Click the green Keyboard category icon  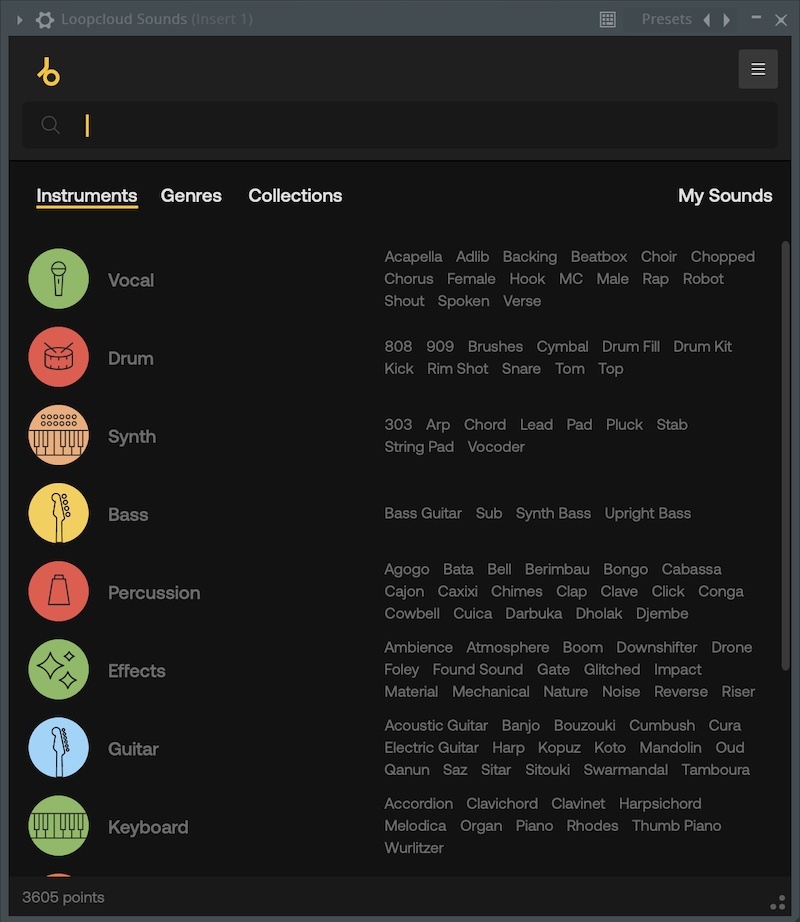(59, 826)
